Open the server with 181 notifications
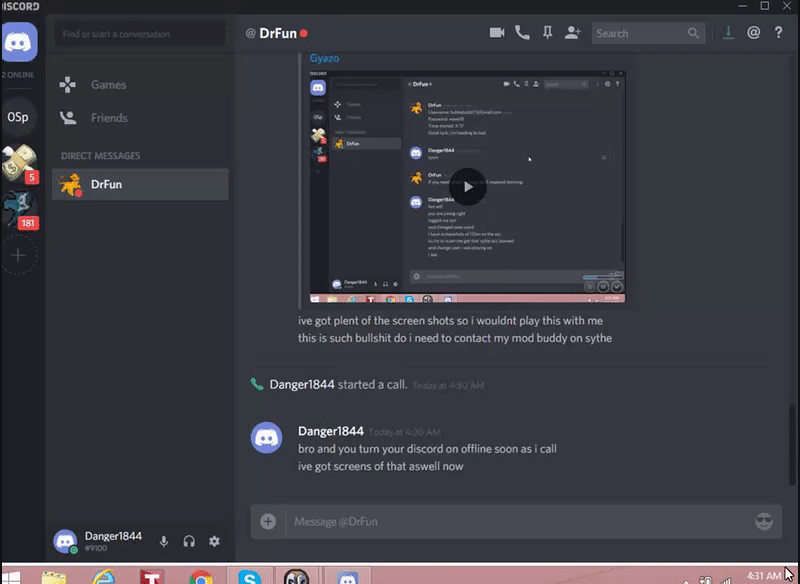 pyautogui.click(x=18, y=209)
